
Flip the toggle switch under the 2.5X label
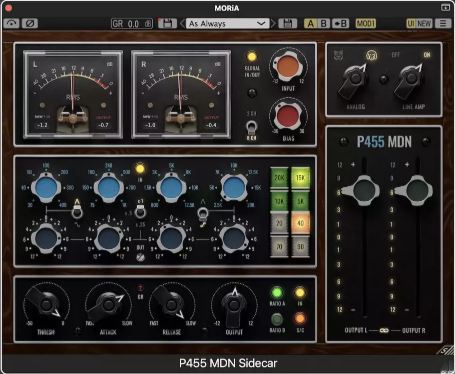pos(251,127)
